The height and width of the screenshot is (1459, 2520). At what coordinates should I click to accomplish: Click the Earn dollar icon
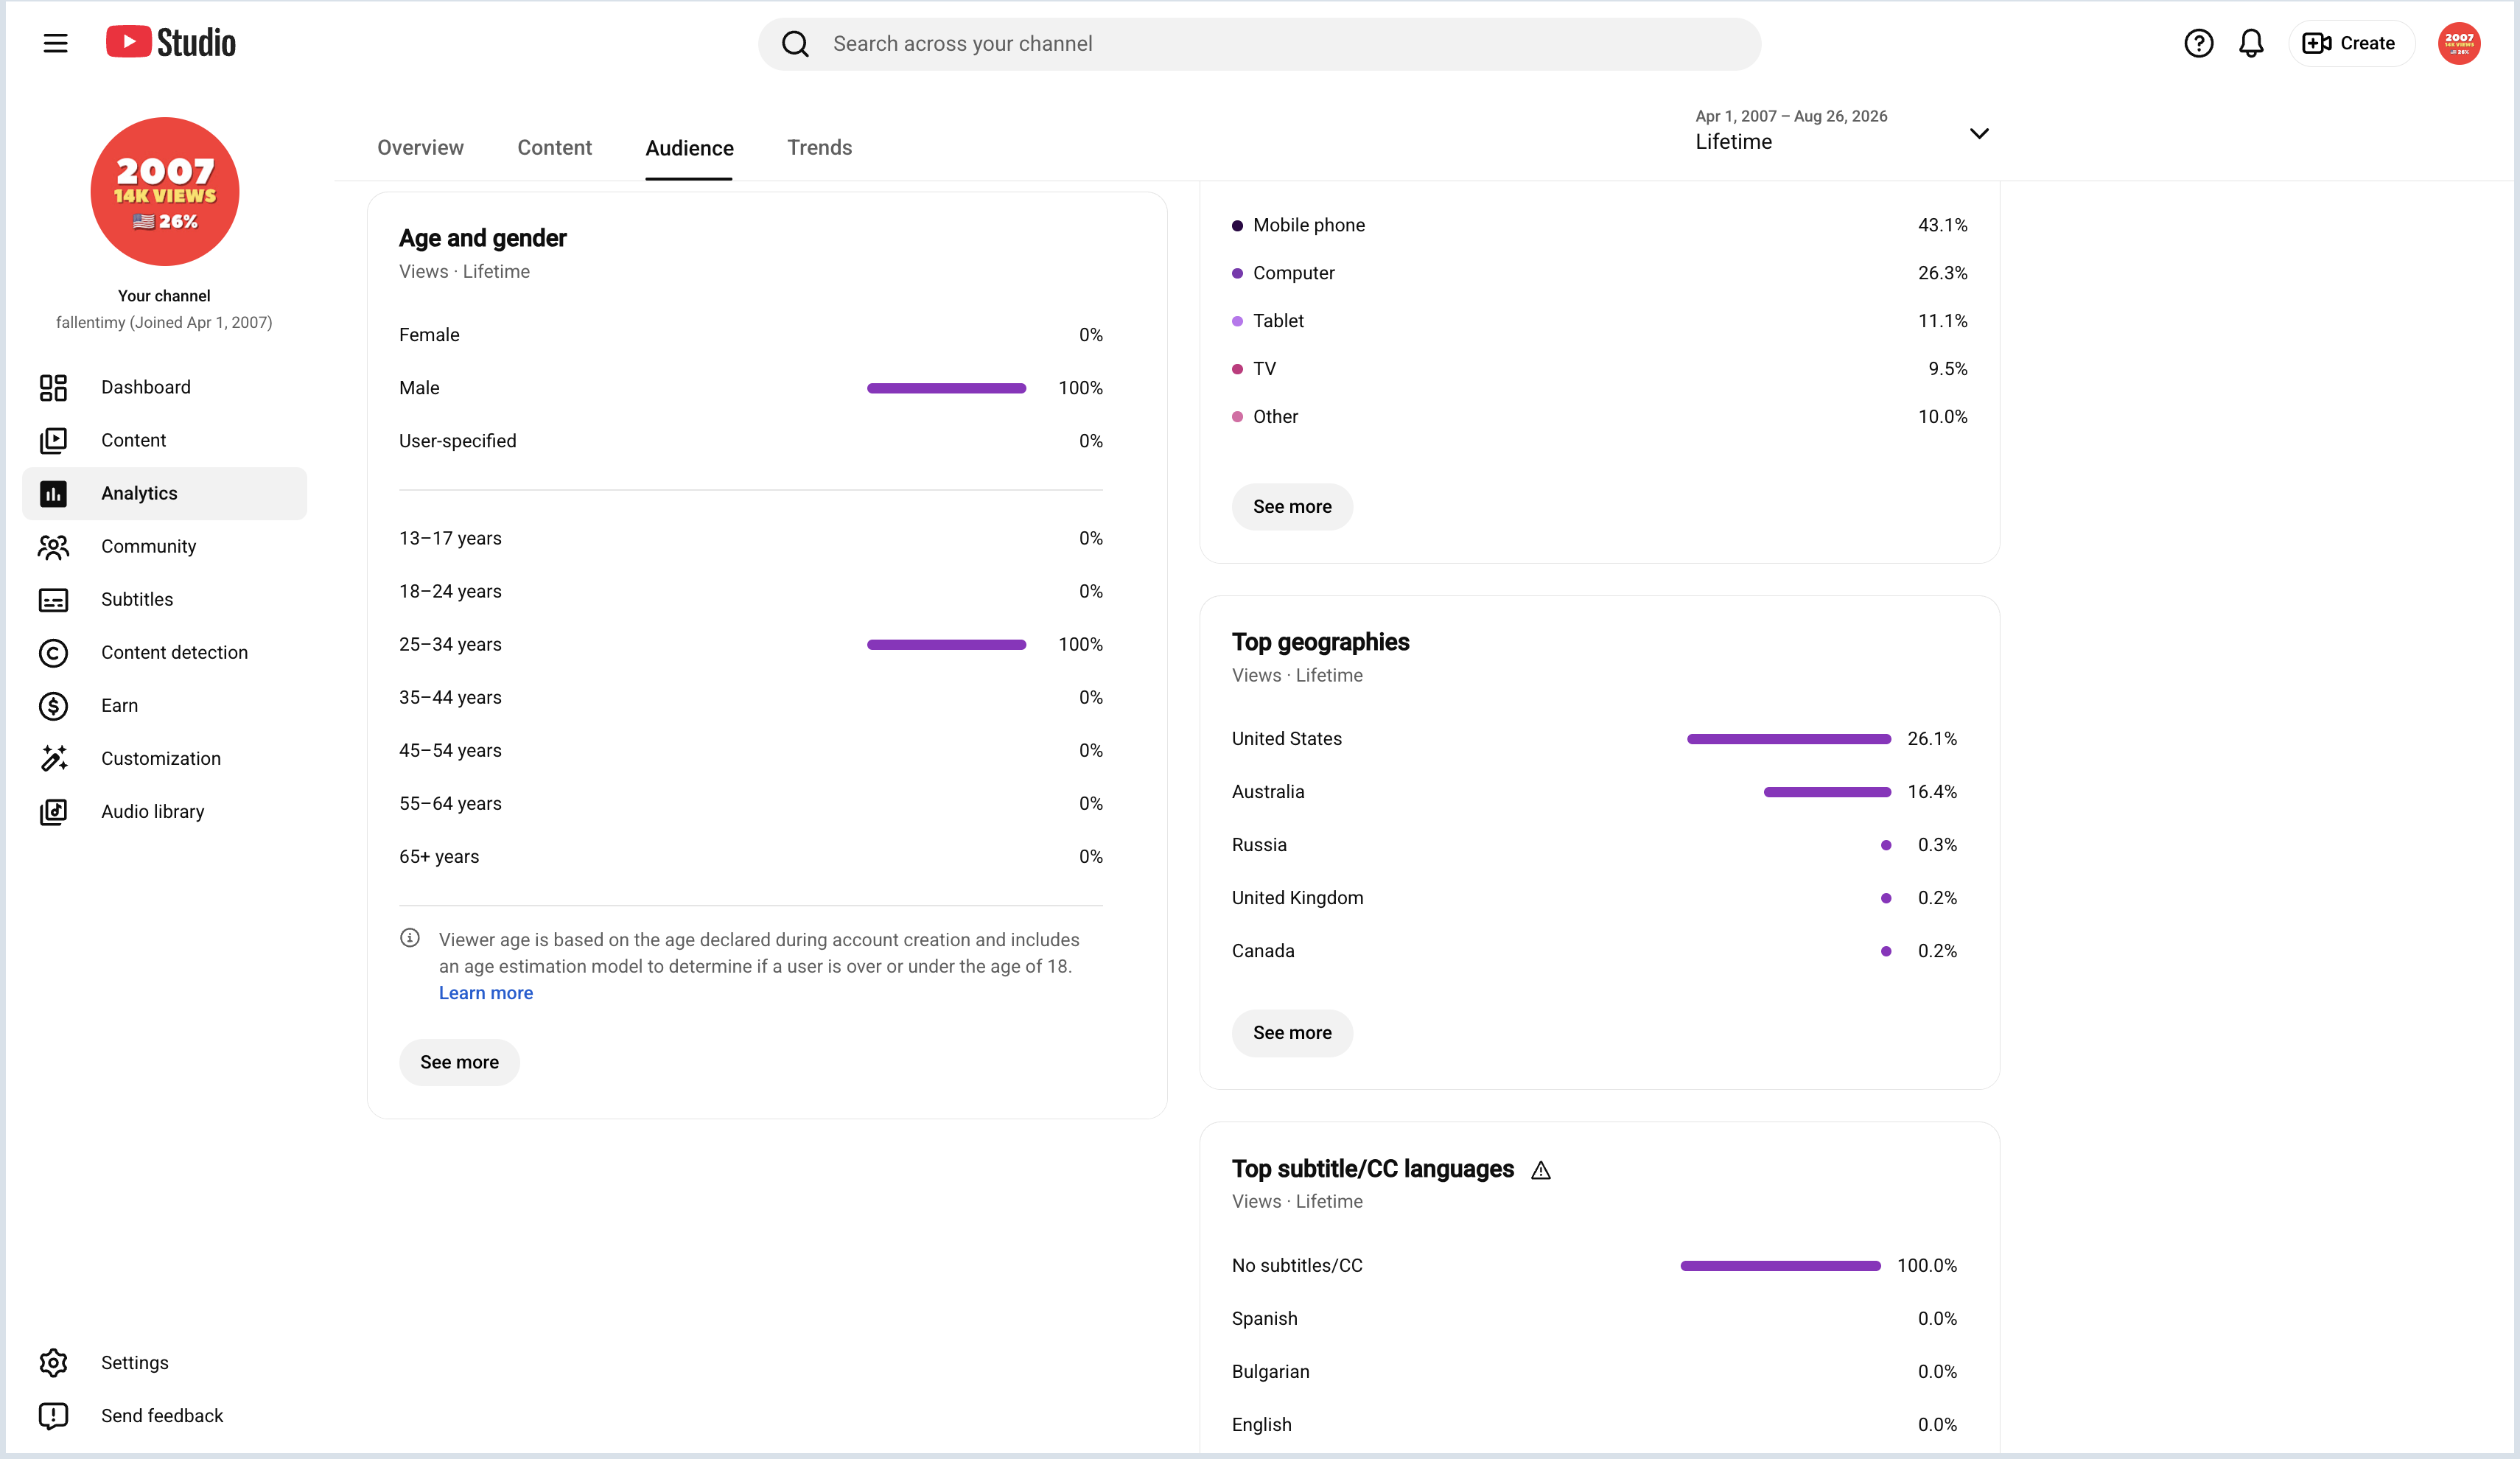point(53,705)
